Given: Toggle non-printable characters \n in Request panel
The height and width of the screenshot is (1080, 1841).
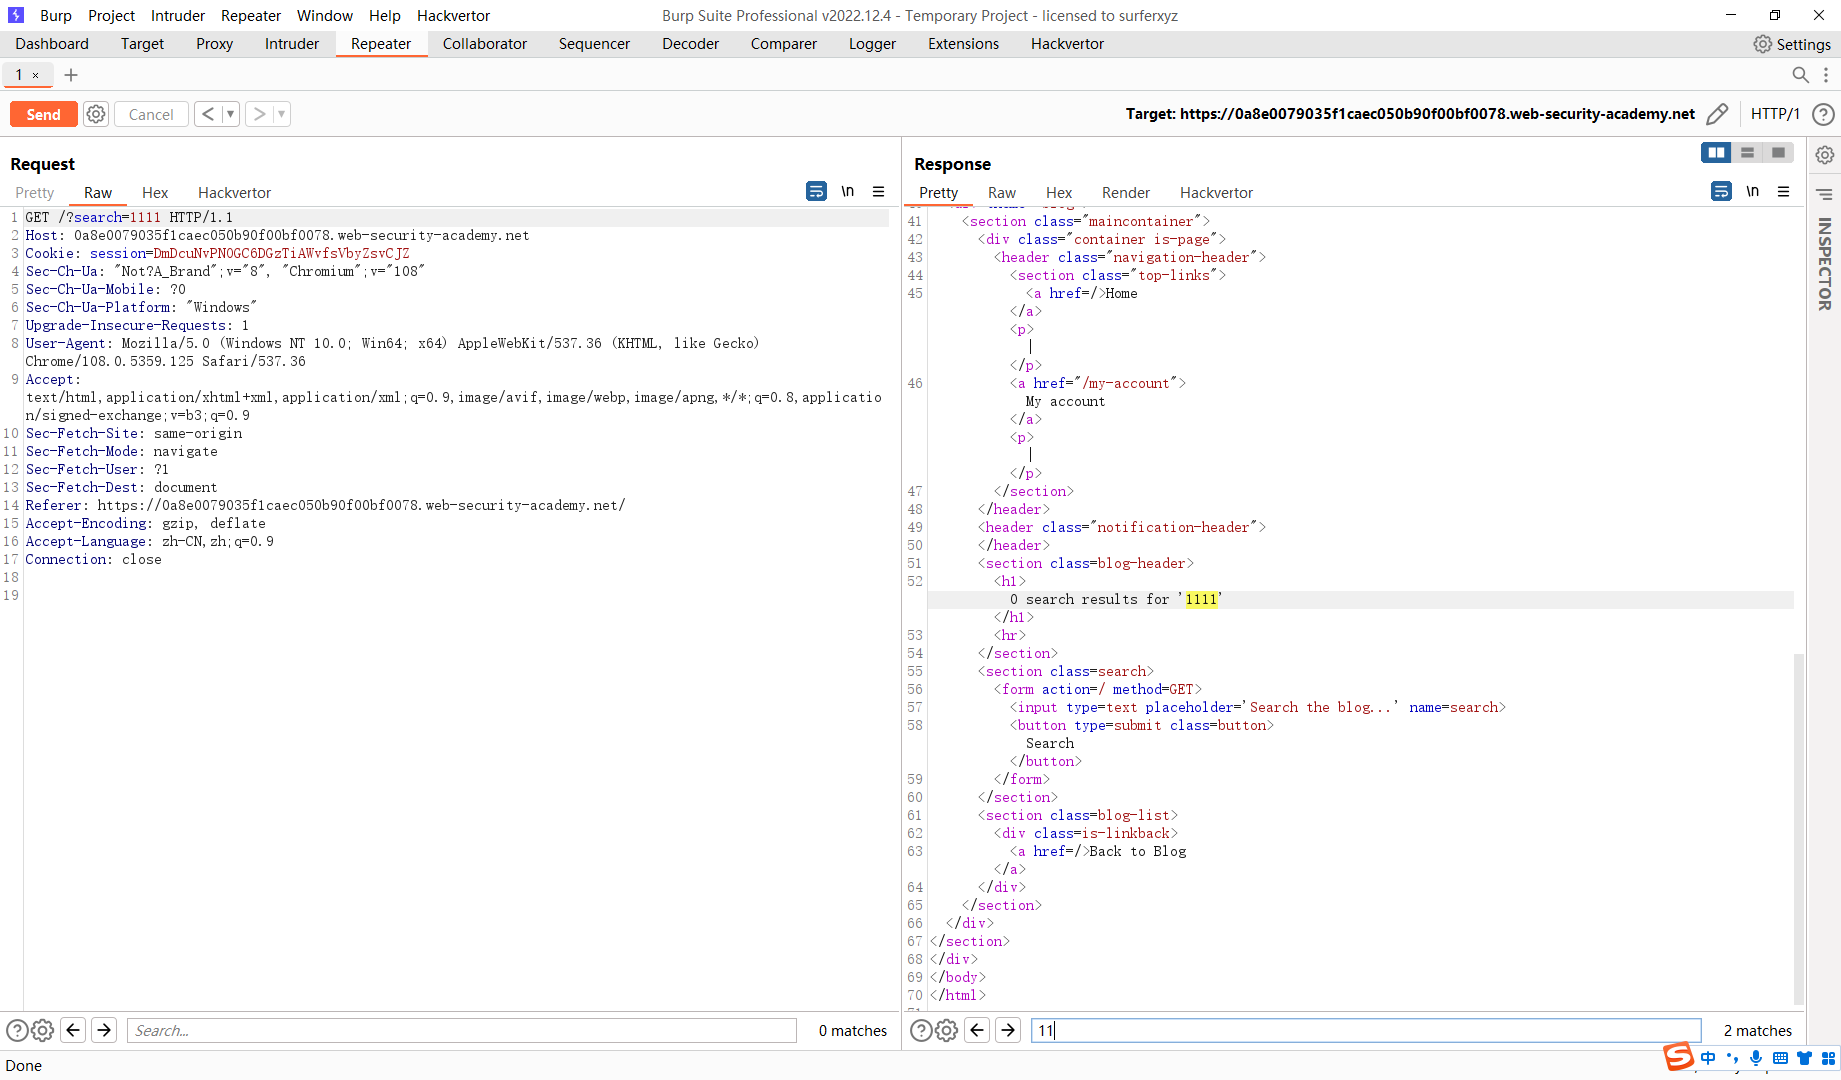Looking at the screenshot, I should click(848, 191).
